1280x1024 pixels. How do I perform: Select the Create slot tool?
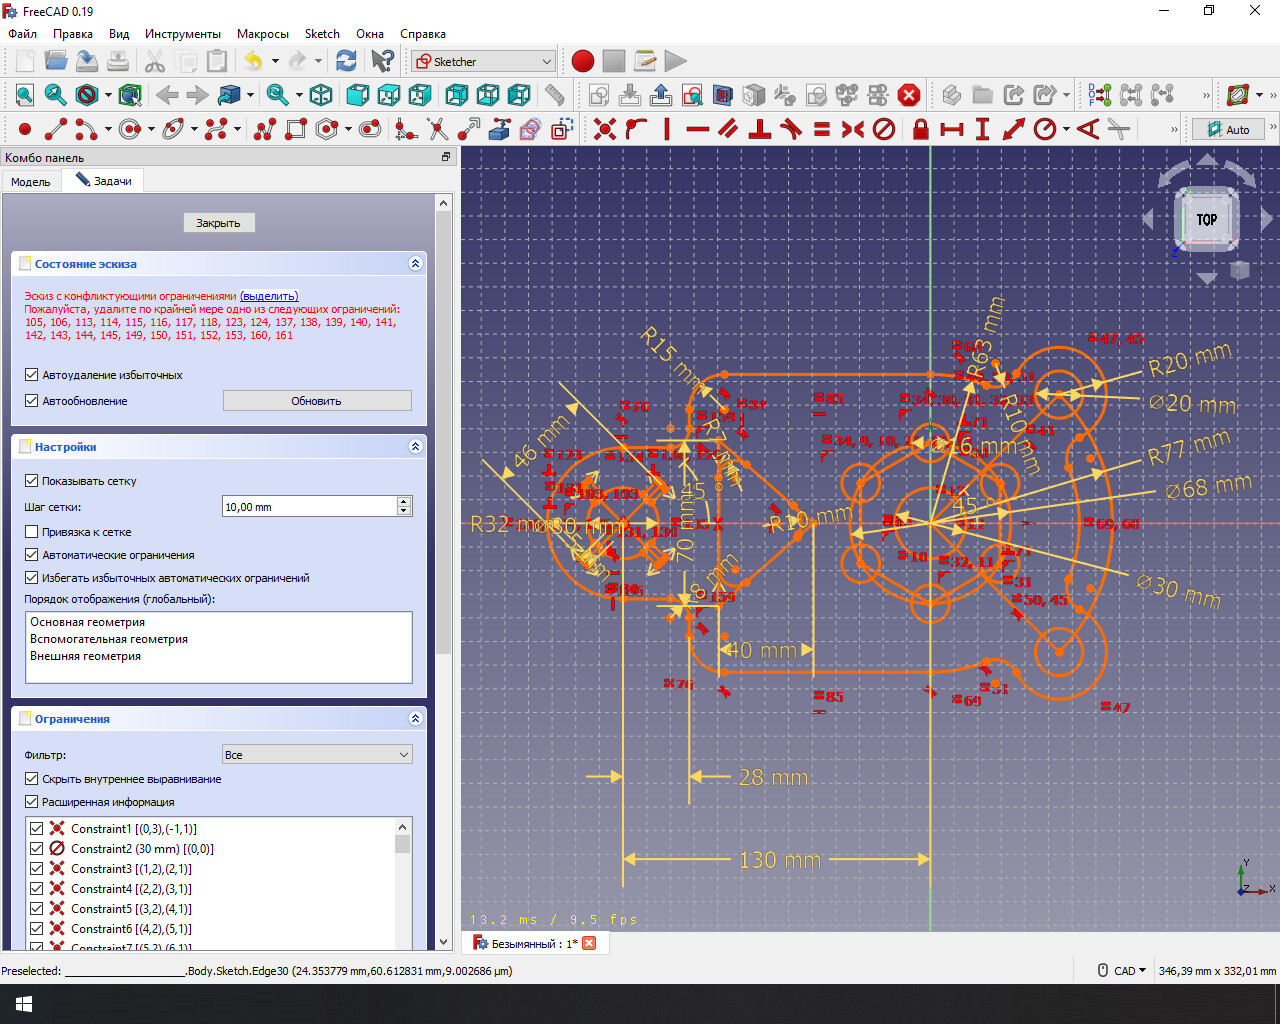[x=370, y=129]
